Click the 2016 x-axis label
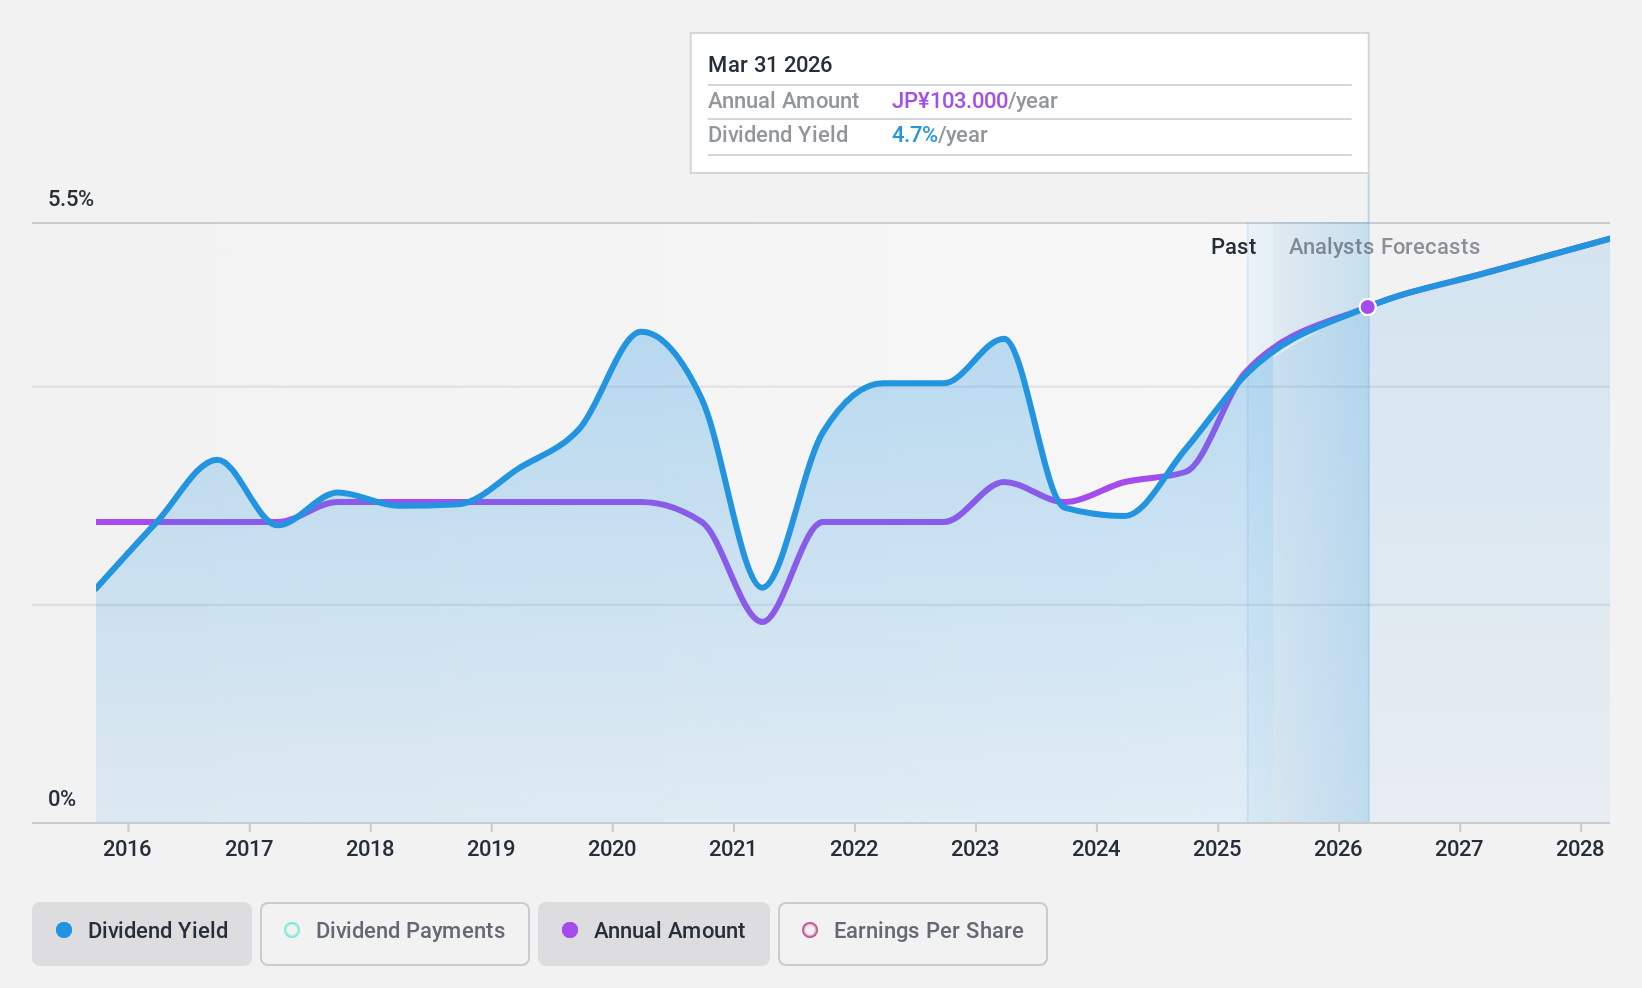This screenshot has height=988, width=1642. pos(127,849)
